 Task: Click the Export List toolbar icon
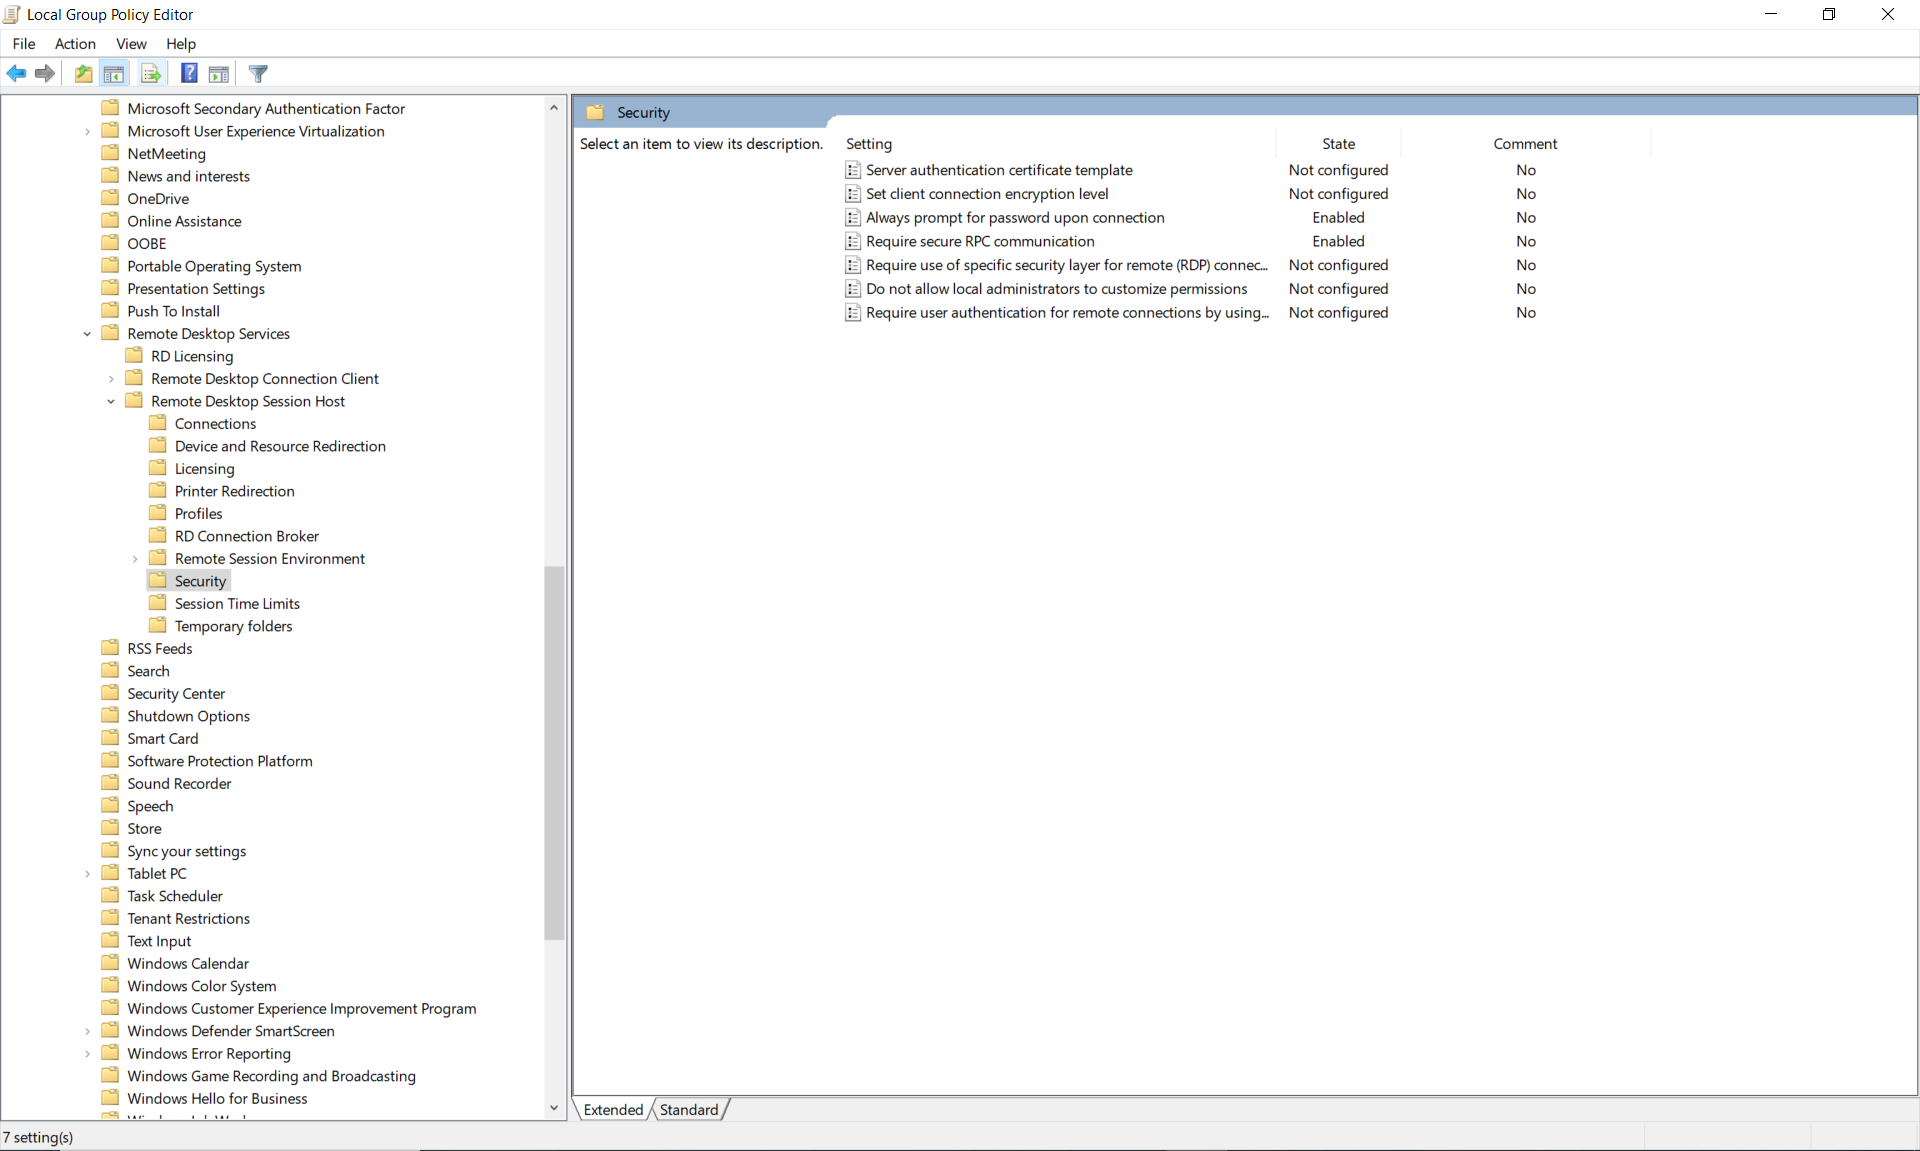pos(151,73)
